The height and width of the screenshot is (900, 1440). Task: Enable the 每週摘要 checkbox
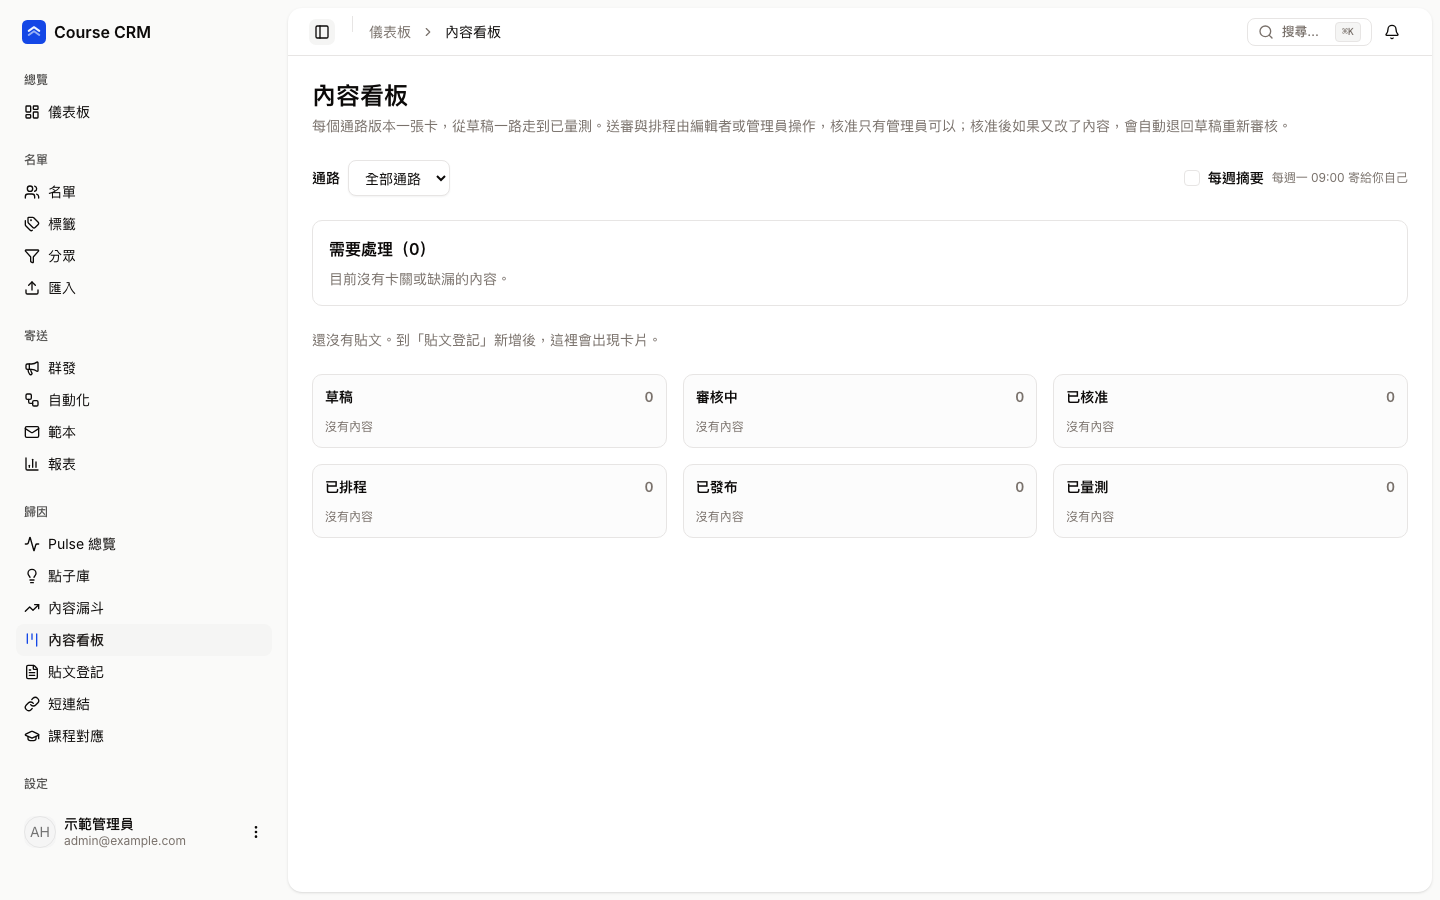tap(1192, 178)
